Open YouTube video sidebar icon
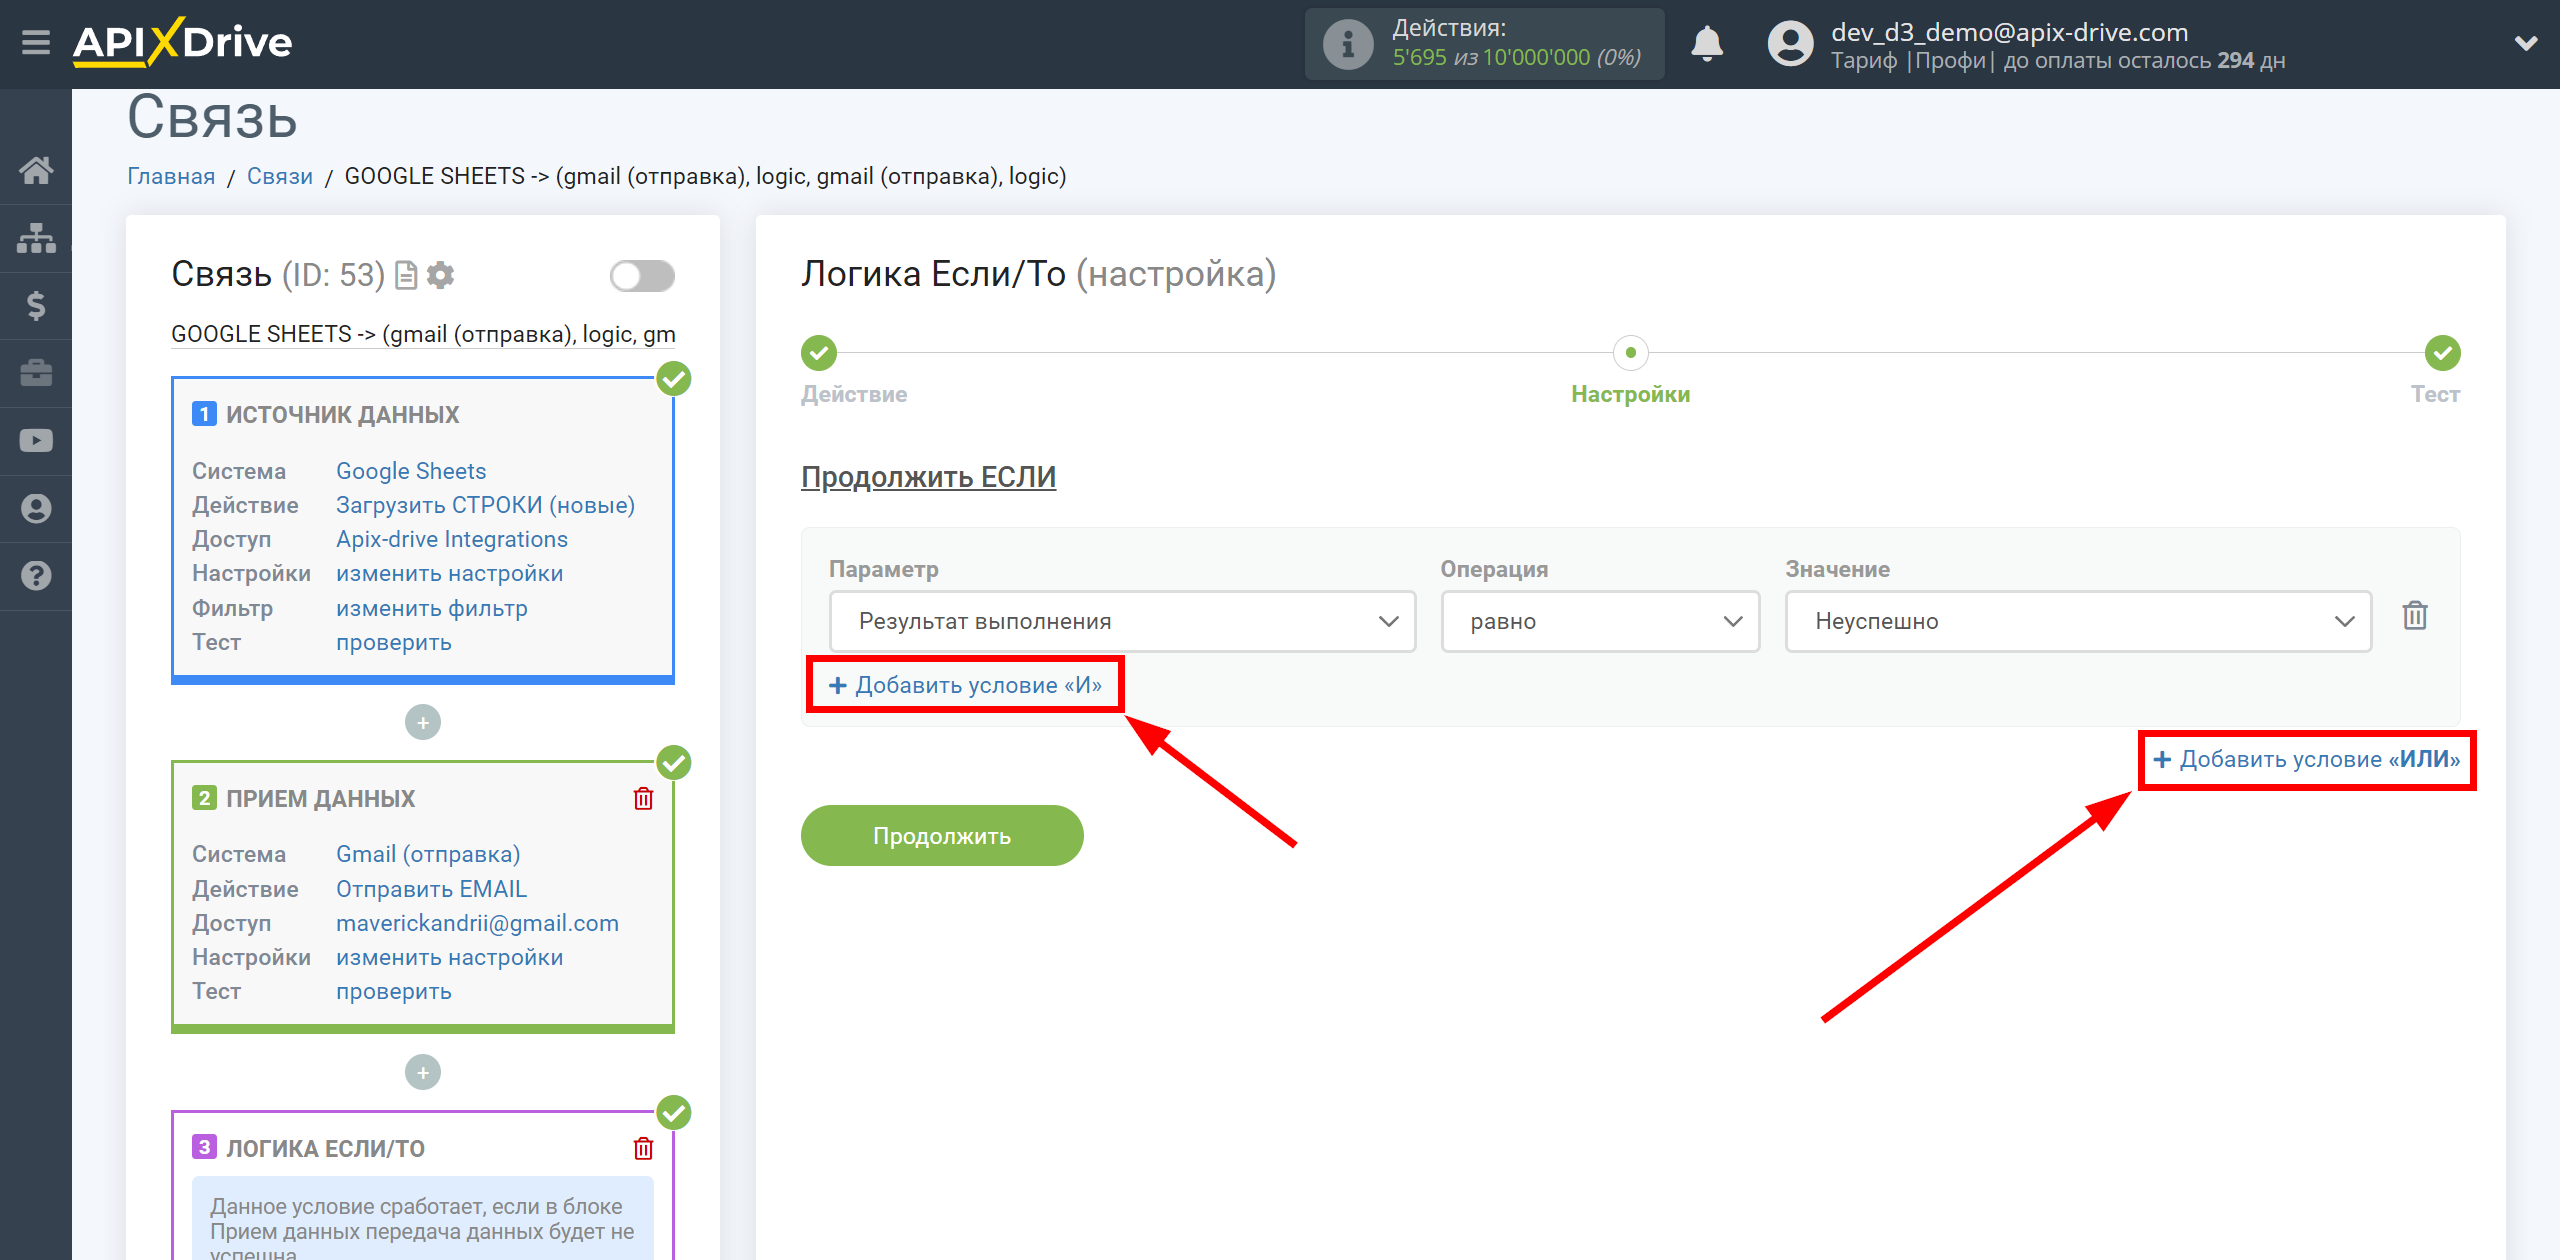Image resolution: width=2560 pixels, height=1260 pixels. click(36, 441)
